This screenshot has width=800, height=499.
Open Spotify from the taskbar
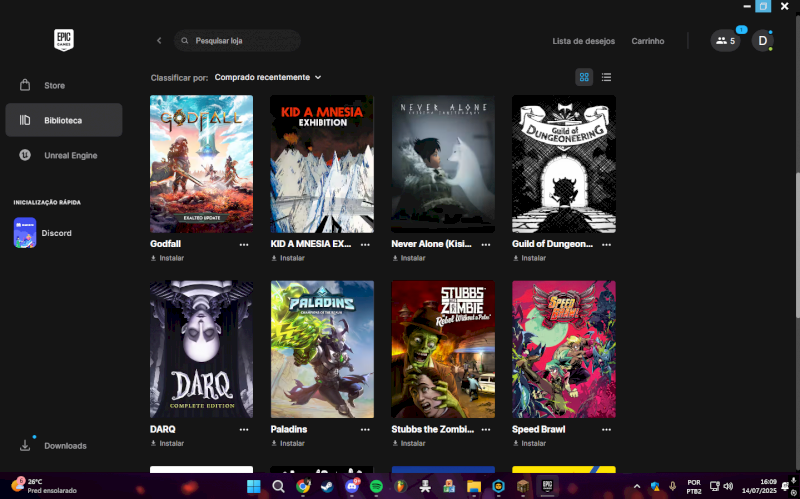[x=377, y=486]
